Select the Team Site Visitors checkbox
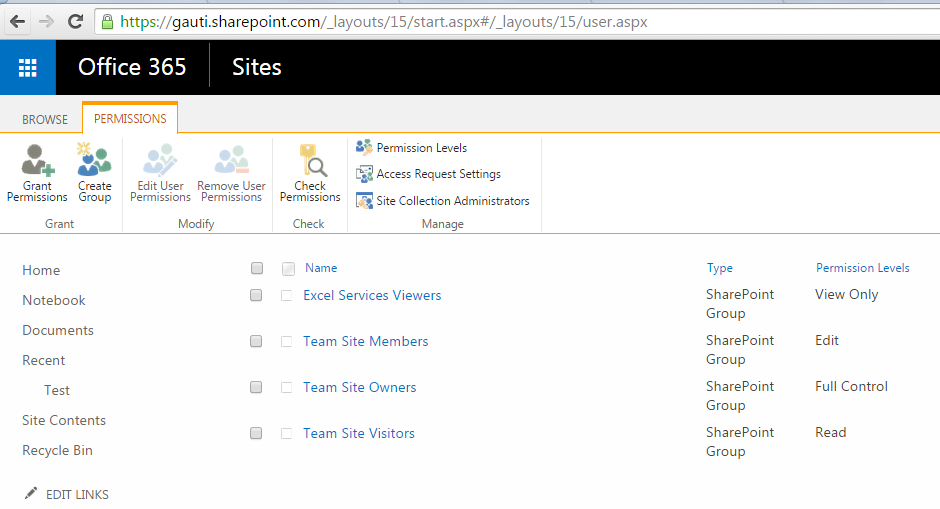Image resolution: width=940 pixels, height=509 pixels. 257,434
